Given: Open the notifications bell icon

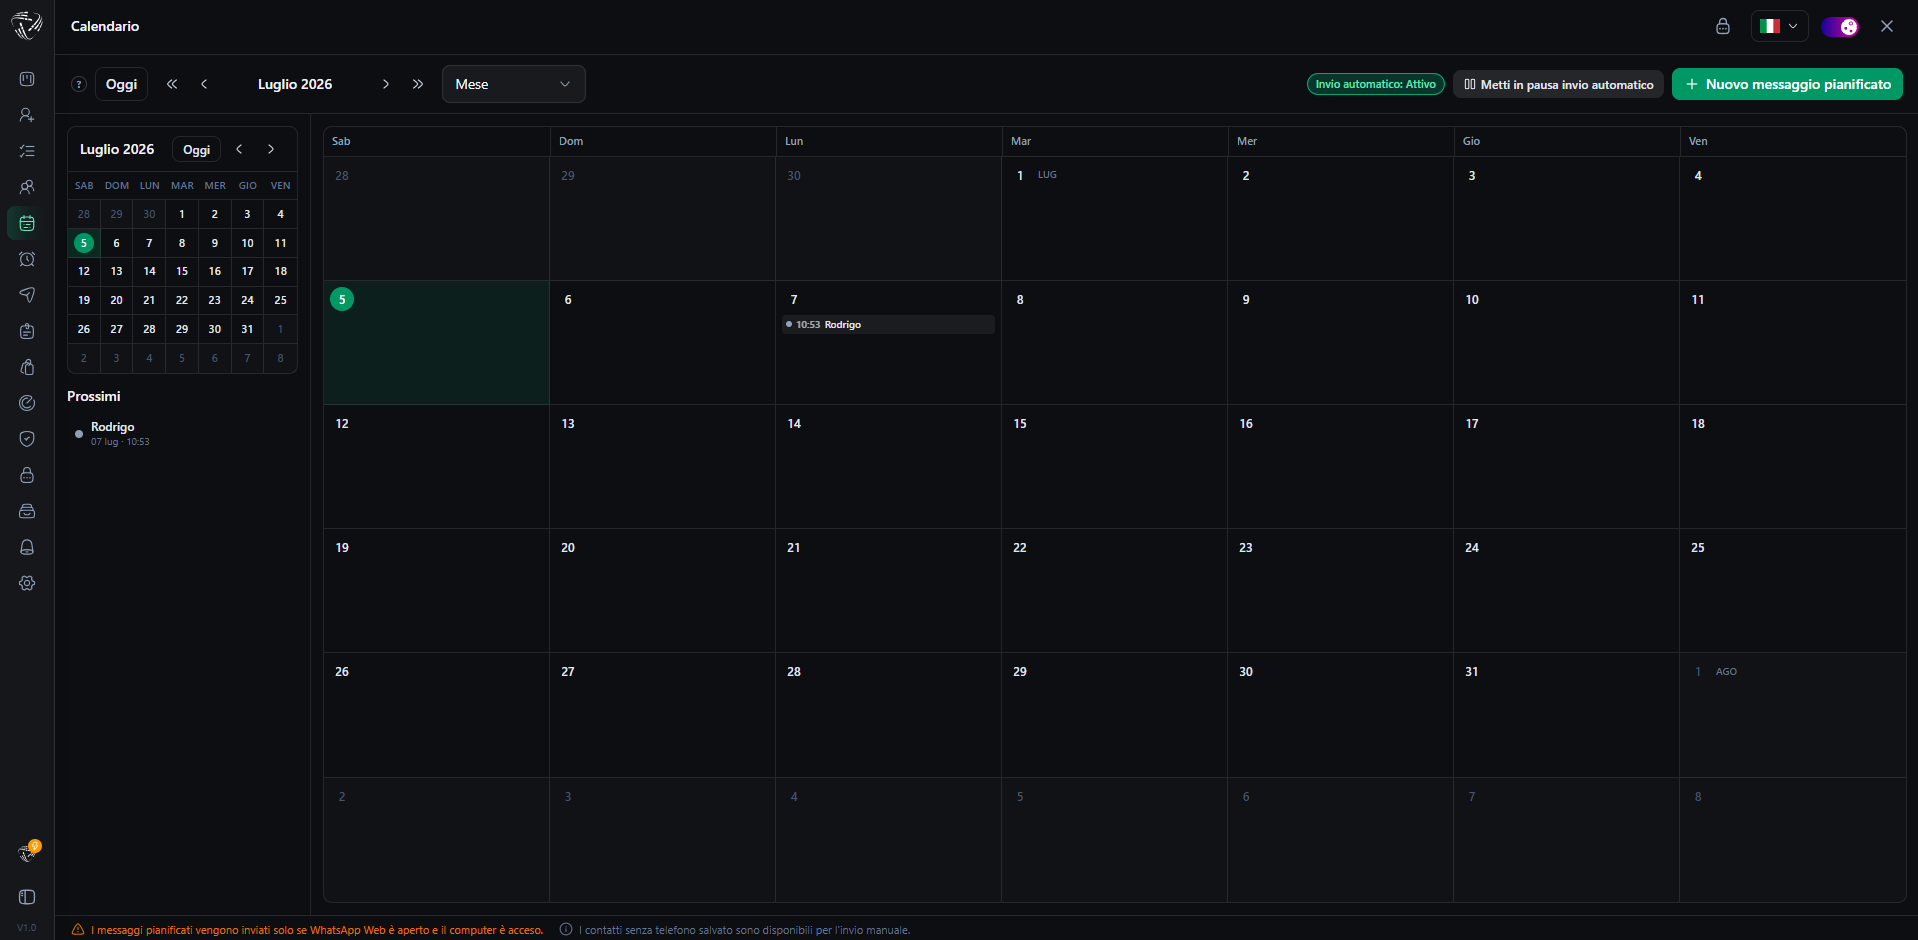Looking at the screenshot, I should pos(27,547).
